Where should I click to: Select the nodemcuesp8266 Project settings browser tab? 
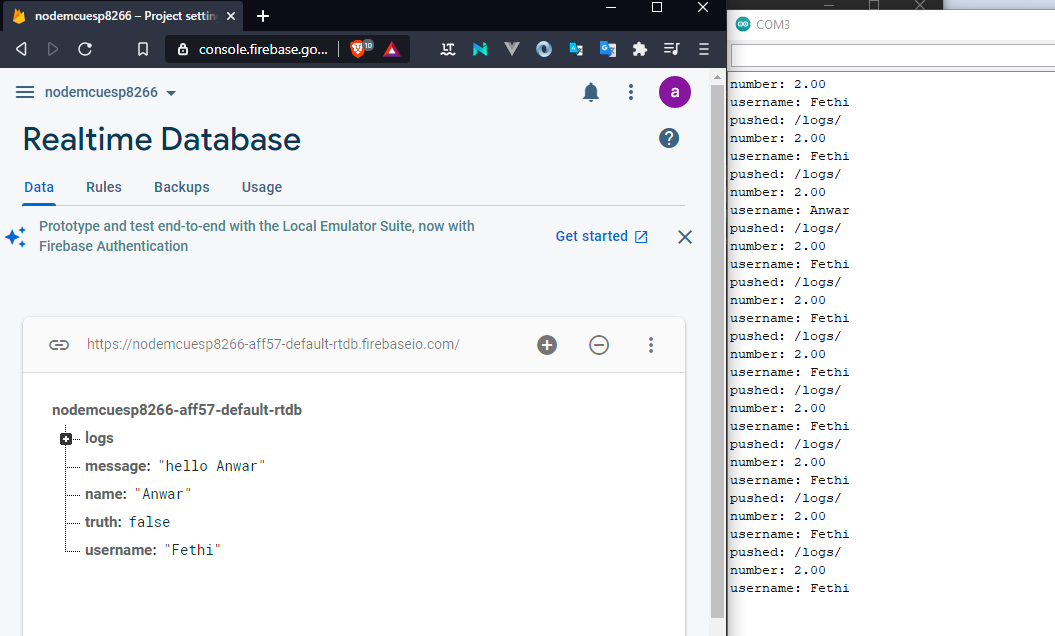(124, 16)
